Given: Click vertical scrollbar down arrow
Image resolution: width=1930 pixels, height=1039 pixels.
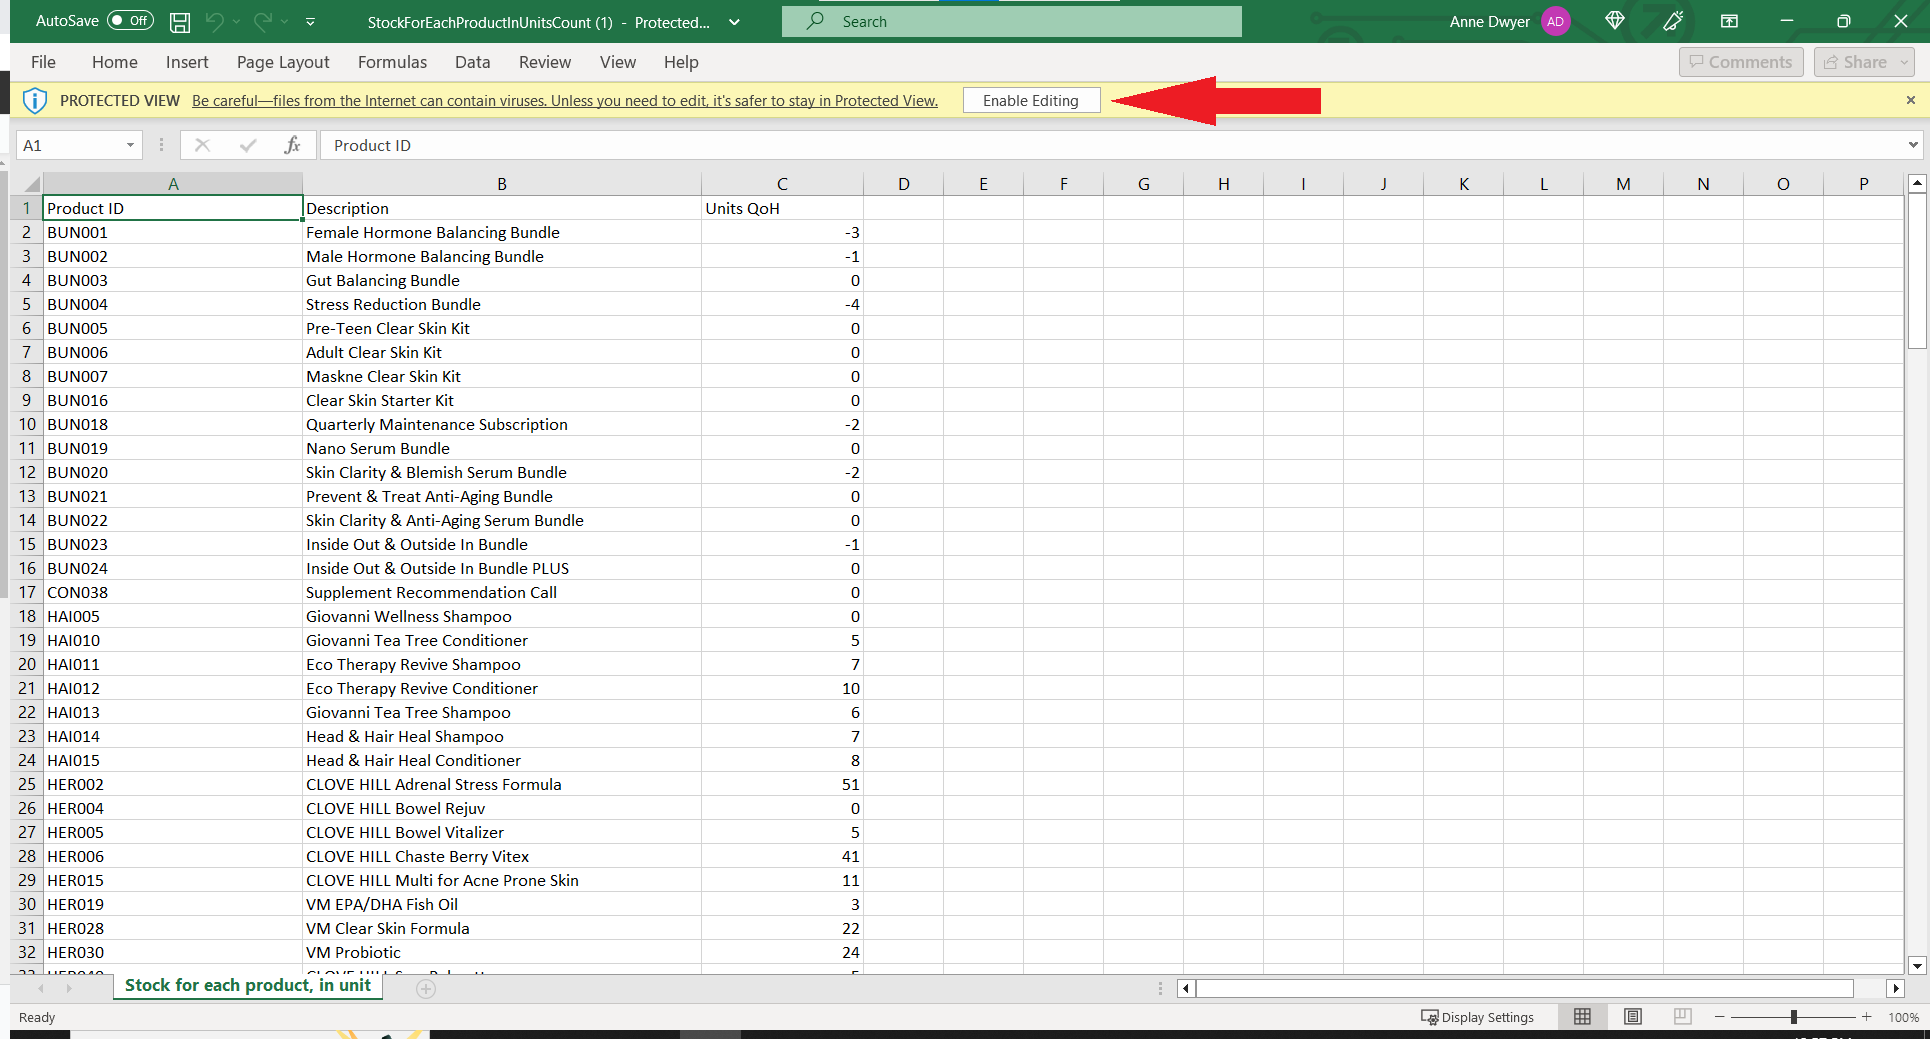Looking at the screenshot, I should [1917, 966].
